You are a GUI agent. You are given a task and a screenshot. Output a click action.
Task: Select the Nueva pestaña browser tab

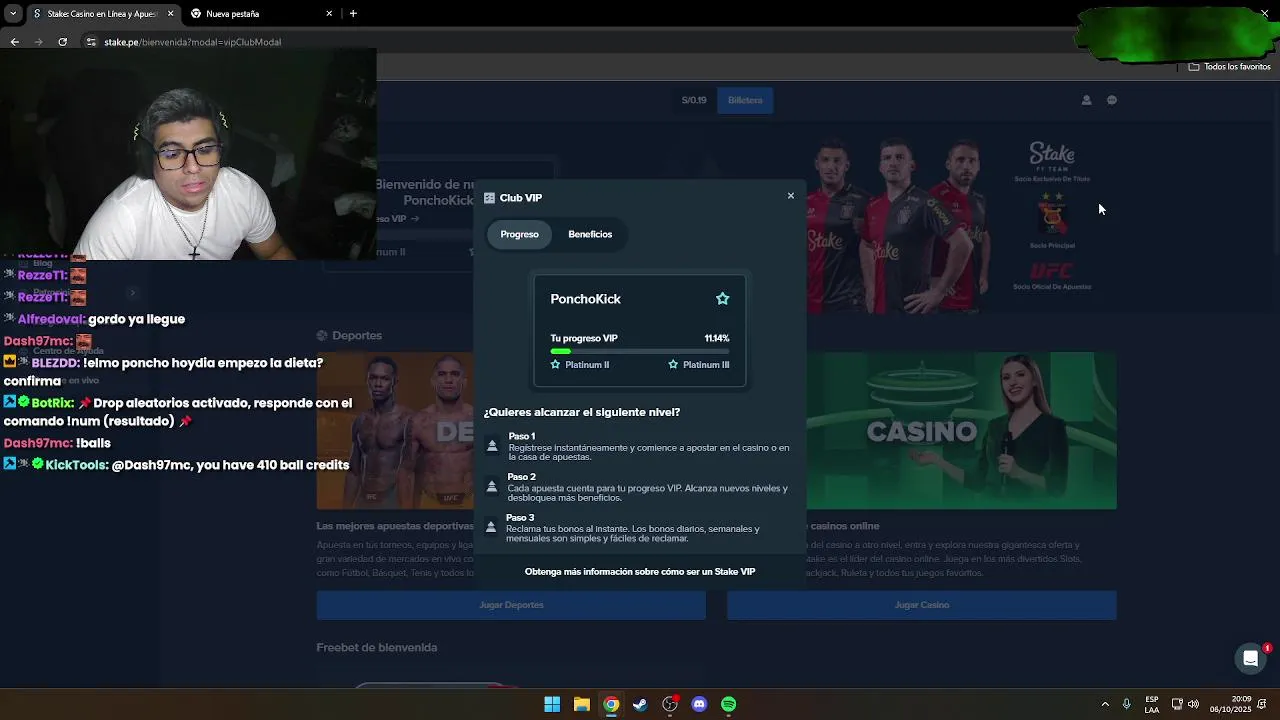tap(262, 14)
